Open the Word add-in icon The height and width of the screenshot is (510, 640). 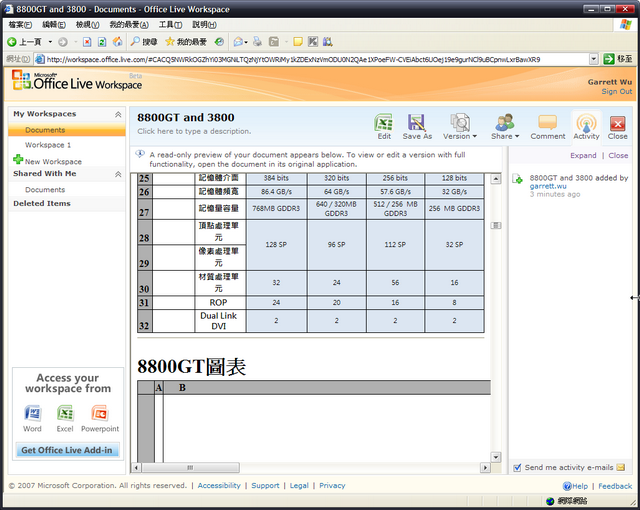tap(32, 413)
